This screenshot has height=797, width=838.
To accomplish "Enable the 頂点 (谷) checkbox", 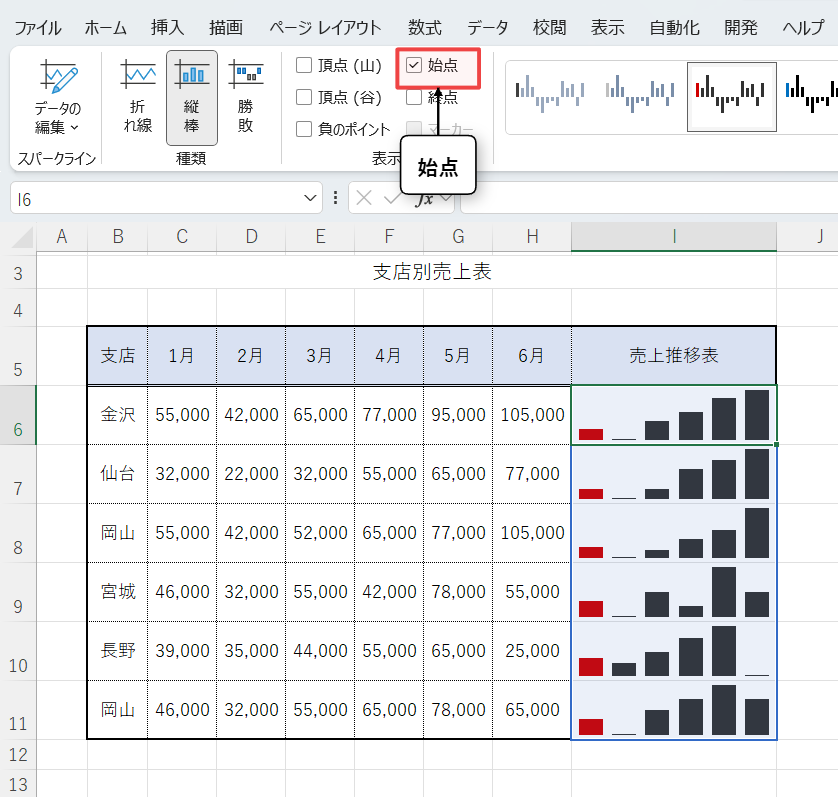I will point(304,97).
